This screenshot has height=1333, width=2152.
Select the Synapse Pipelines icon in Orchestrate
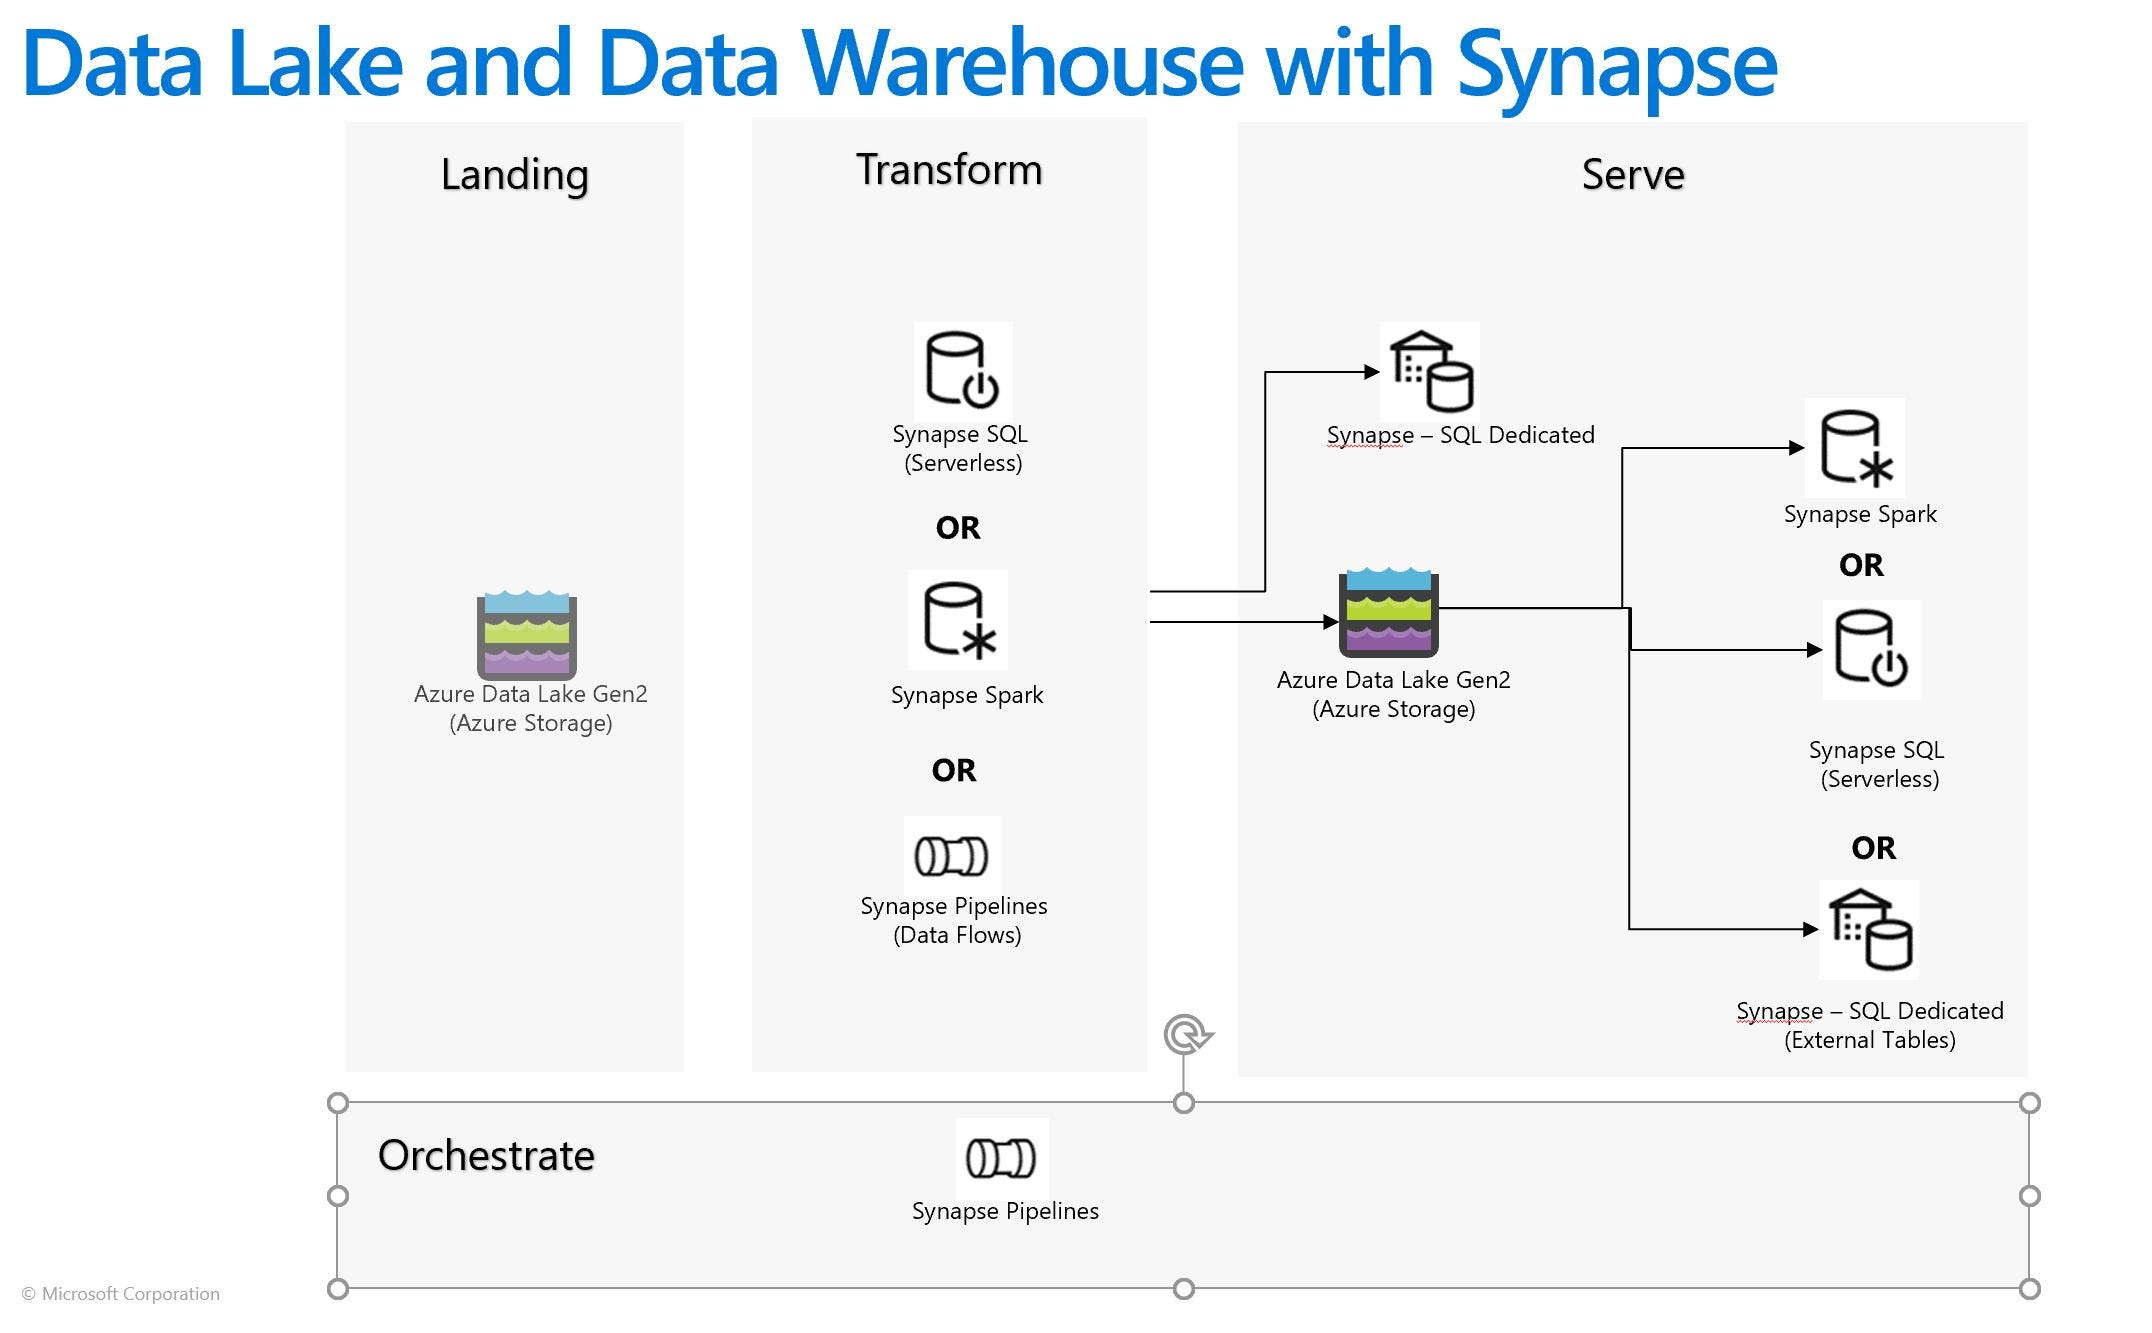click(x=1001, y=1159)
